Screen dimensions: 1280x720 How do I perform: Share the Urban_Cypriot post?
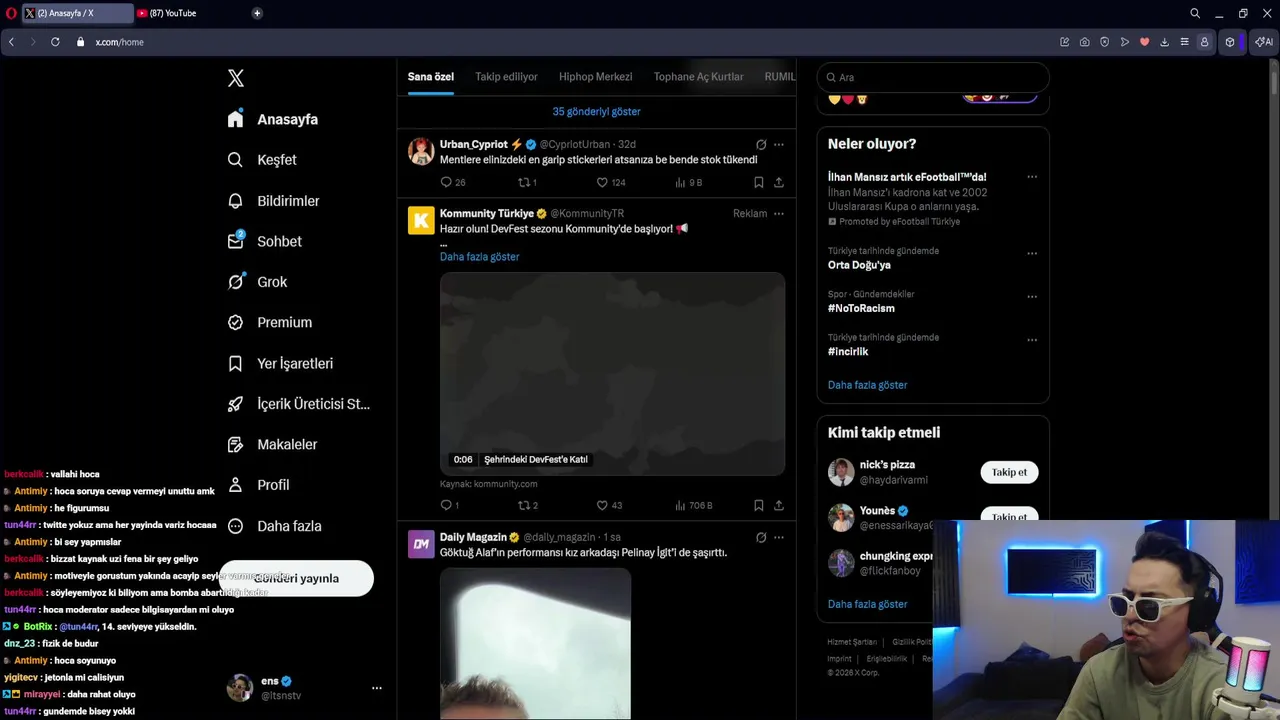[x=779, y=182]
